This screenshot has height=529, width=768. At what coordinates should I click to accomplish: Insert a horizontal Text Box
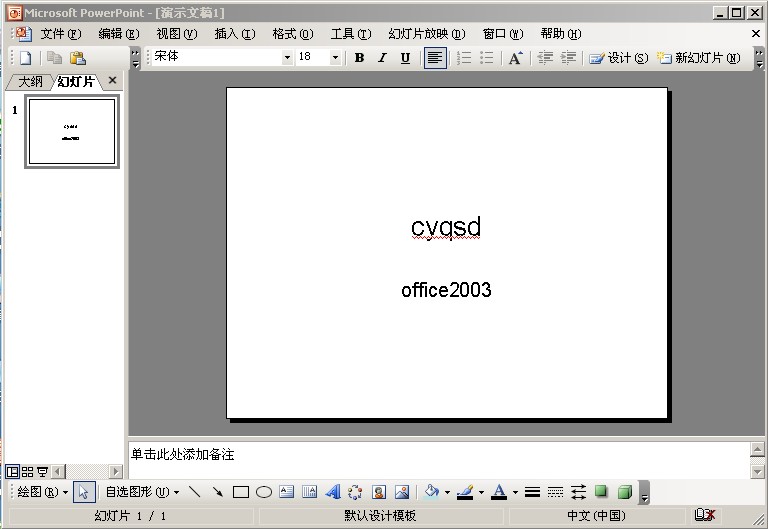click(x=287, y=492)
